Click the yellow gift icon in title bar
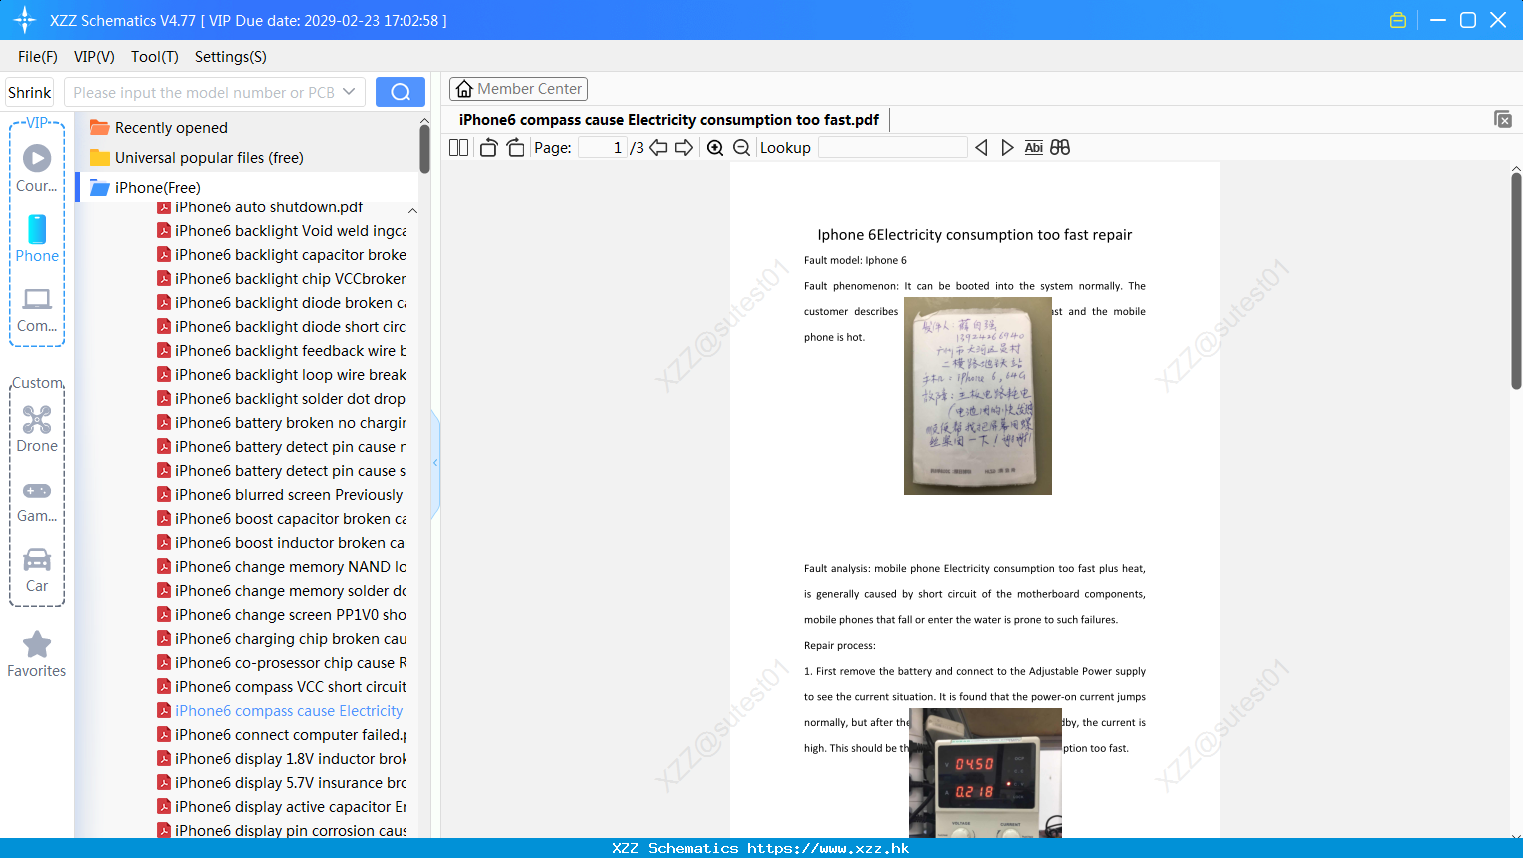 point(1398,20)
